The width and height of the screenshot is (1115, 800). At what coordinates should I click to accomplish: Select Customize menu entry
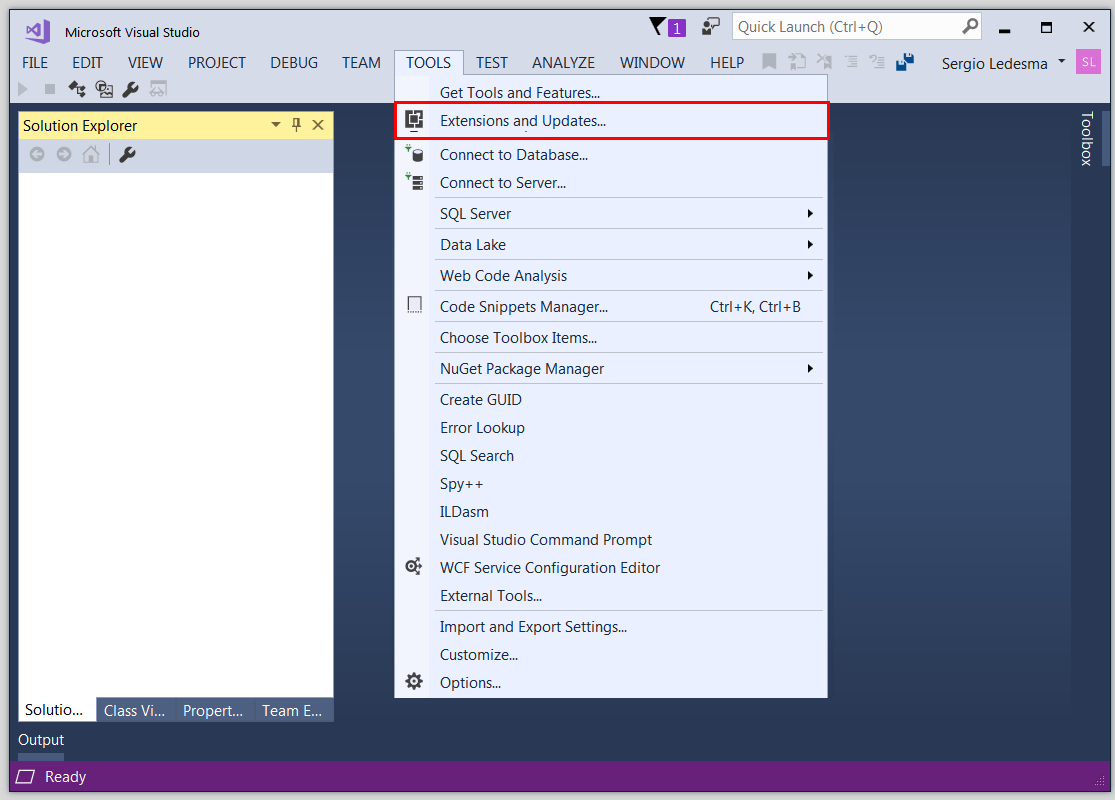tap(611, 654)
